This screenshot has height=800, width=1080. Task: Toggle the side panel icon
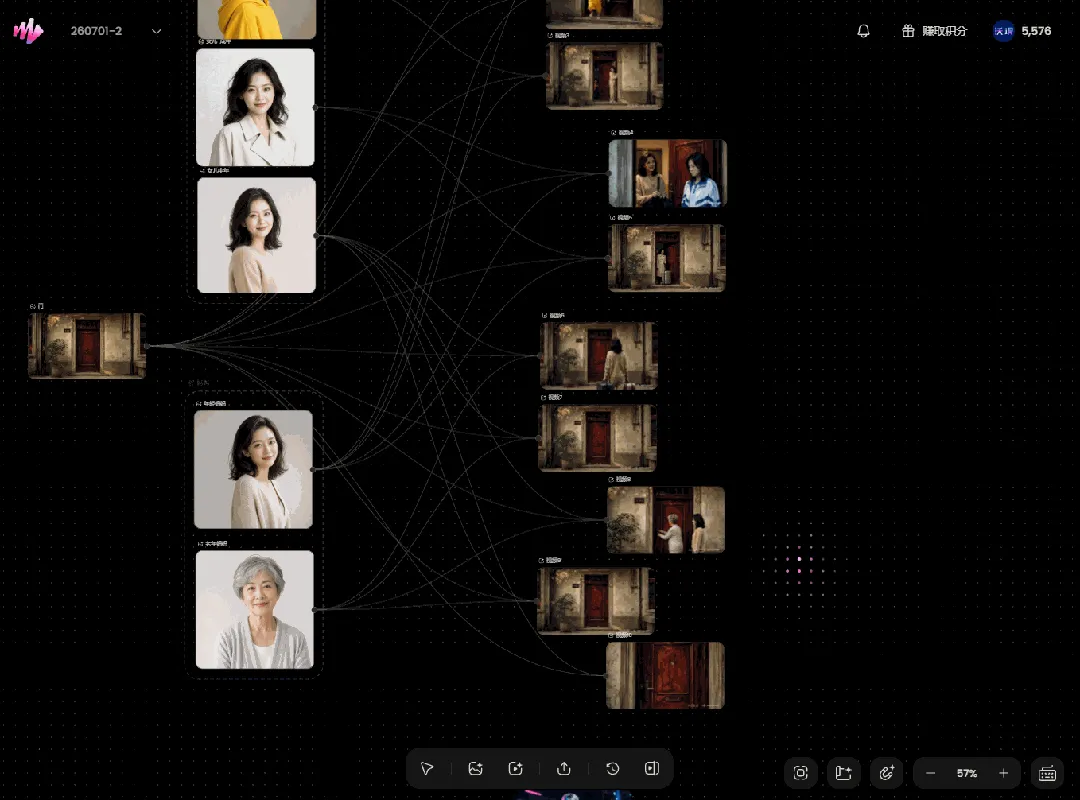point(652,768)
